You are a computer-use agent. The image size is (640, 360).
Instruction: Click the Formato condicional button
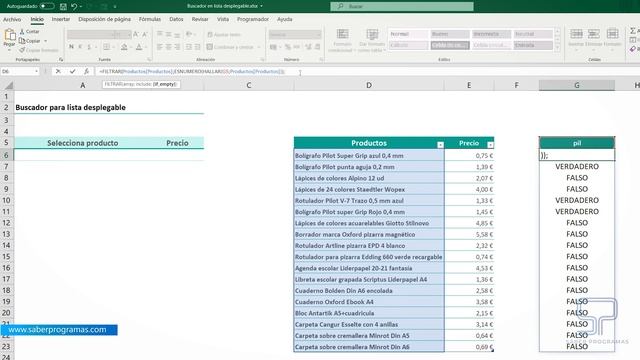click(342, 40)
